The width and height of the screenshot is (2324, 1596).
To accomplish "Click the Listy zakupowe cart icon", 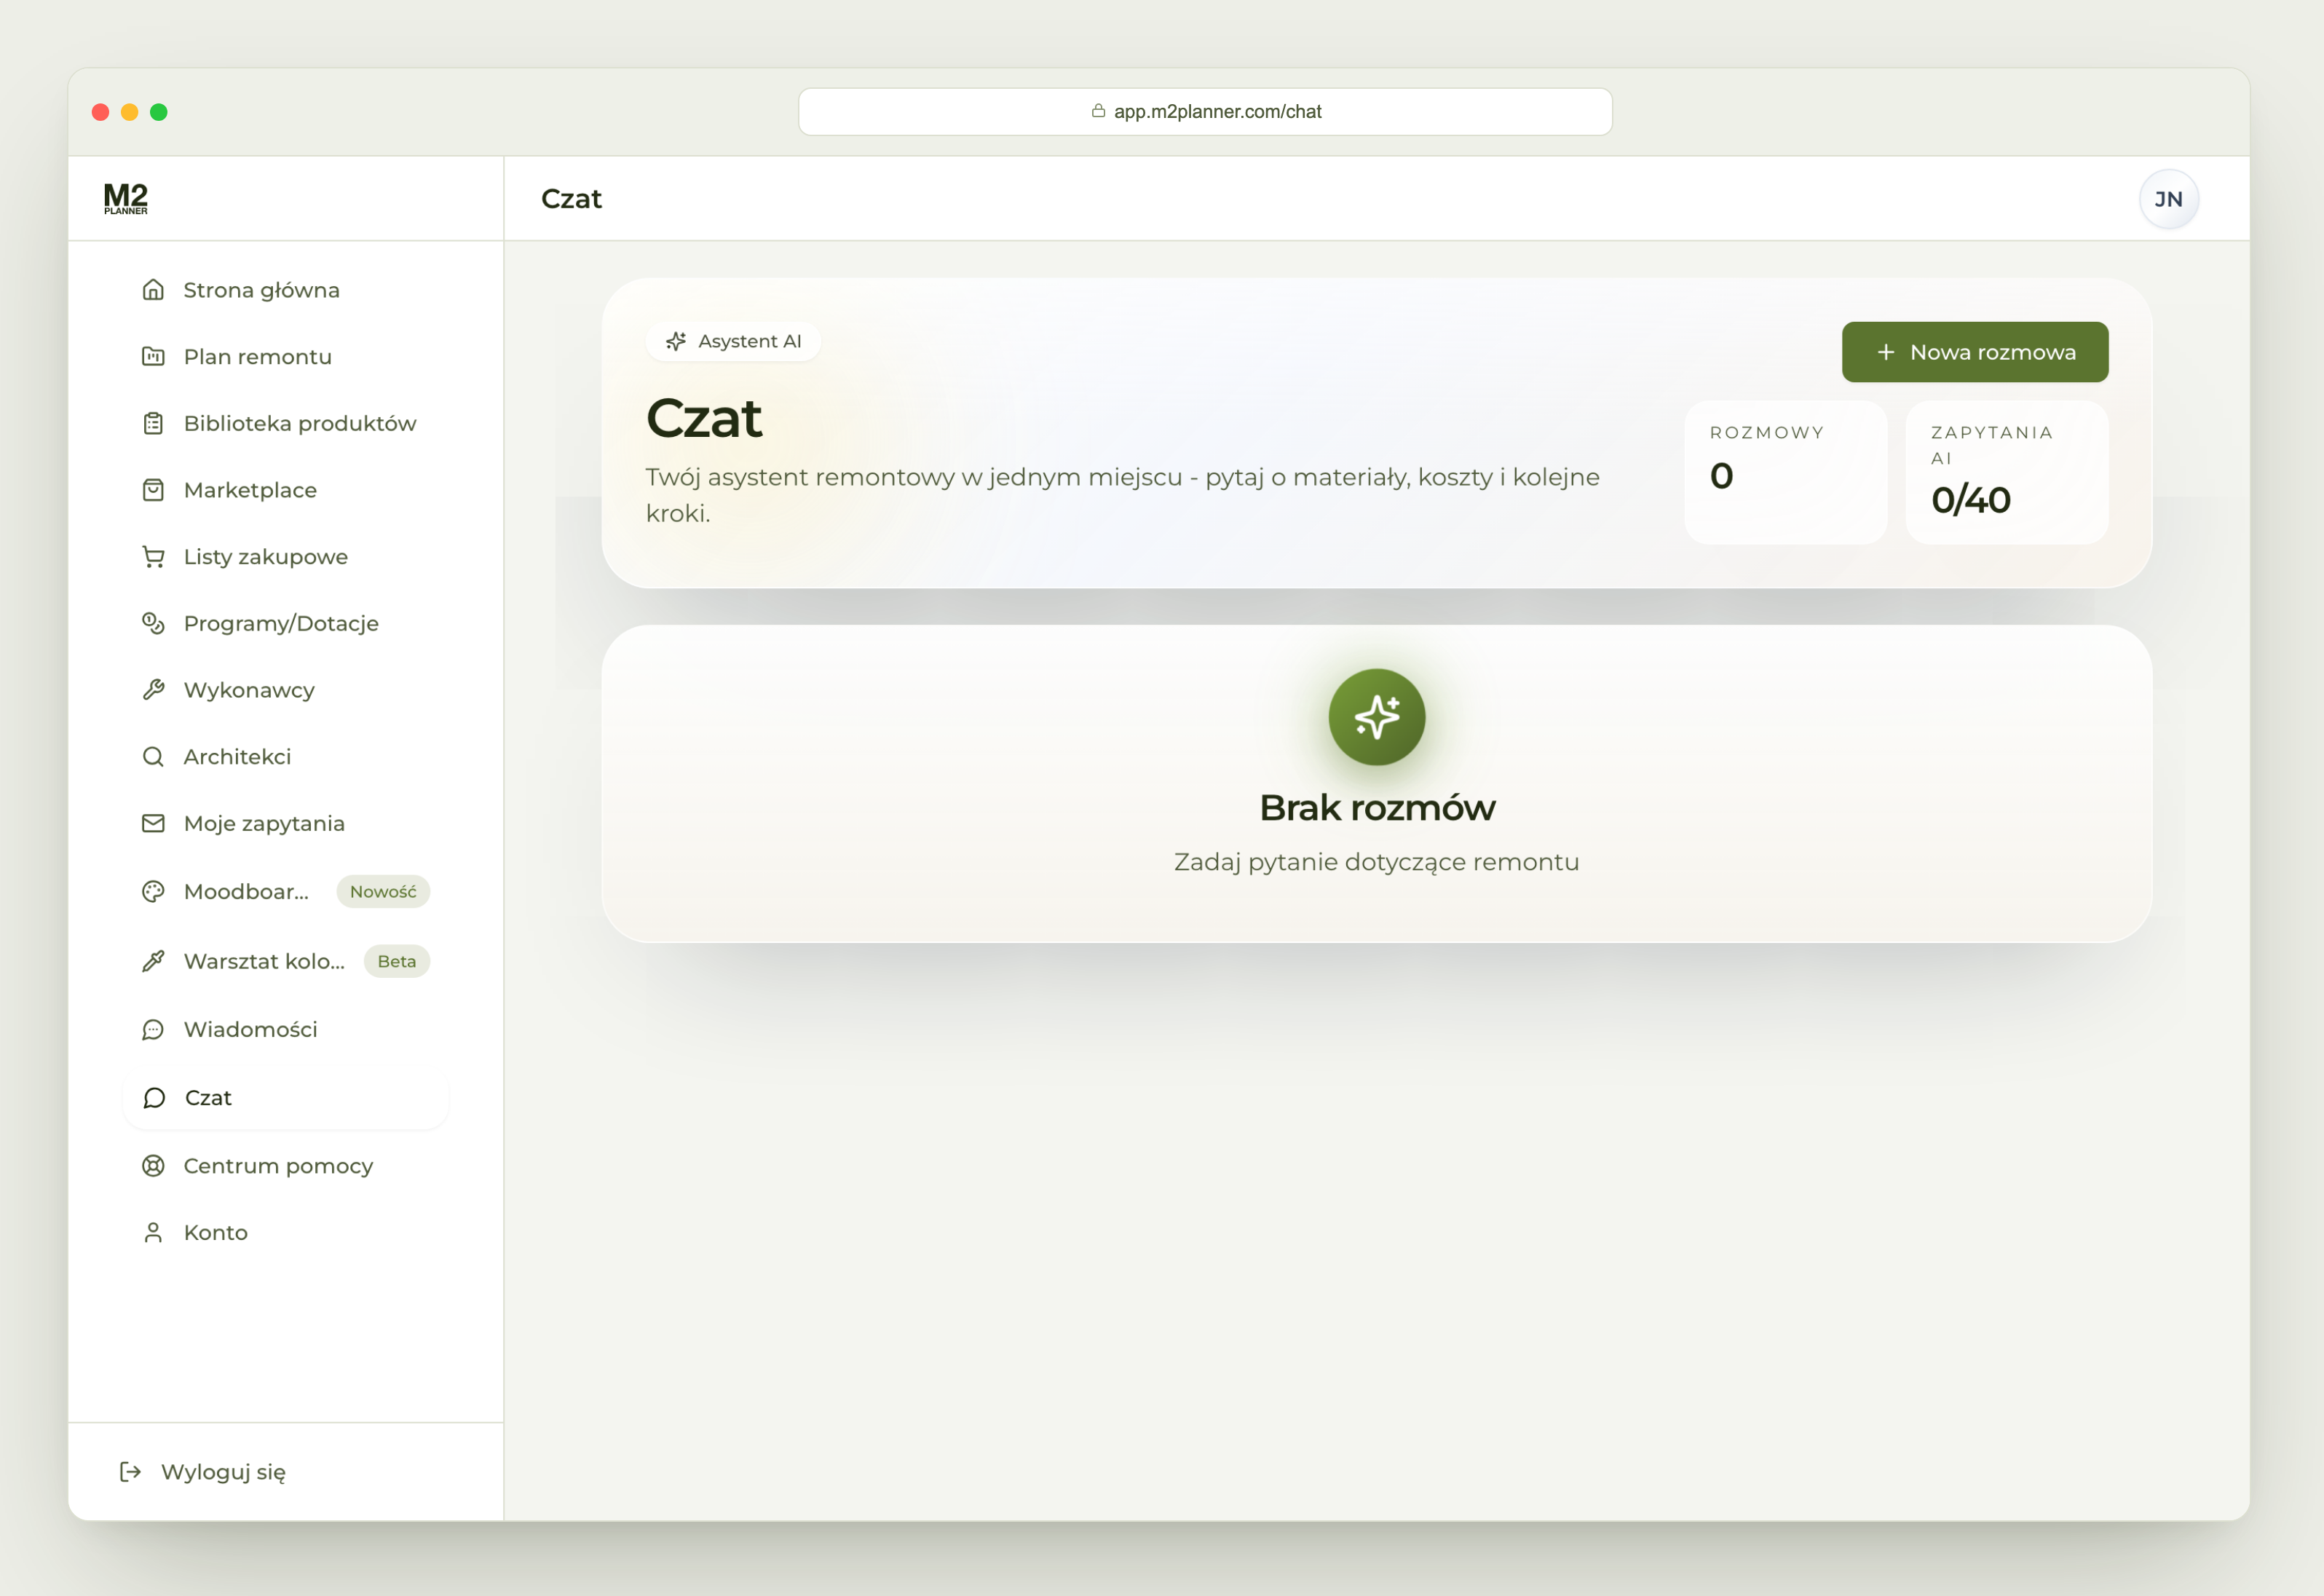I will [153, 557].
